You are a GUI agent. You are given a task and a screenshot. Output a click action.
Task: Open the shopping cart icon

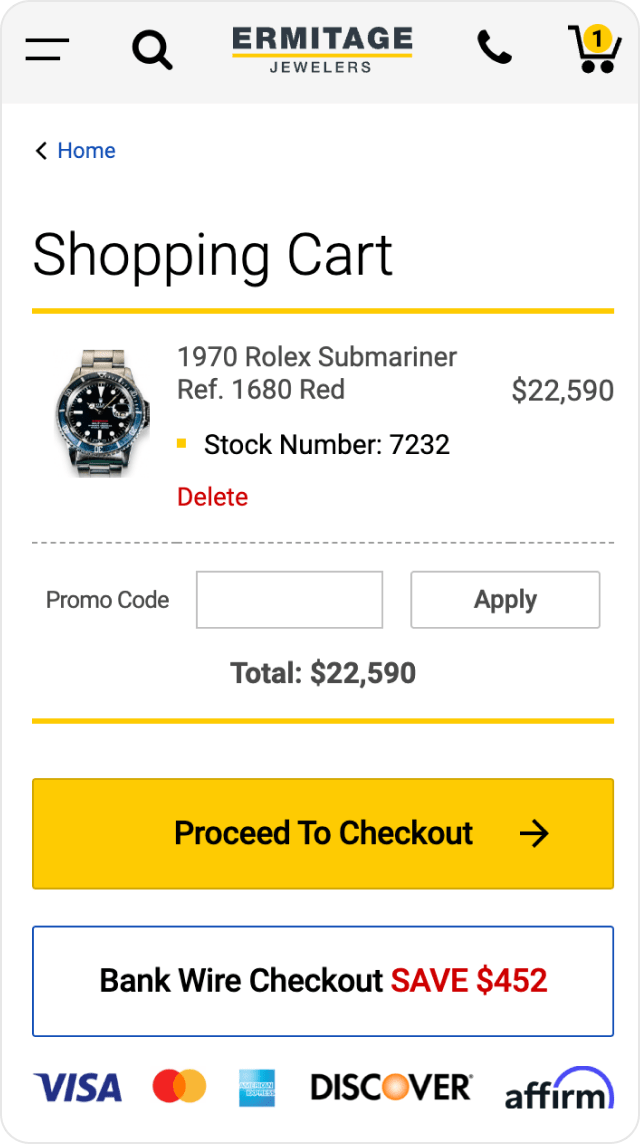coord(594,49)
